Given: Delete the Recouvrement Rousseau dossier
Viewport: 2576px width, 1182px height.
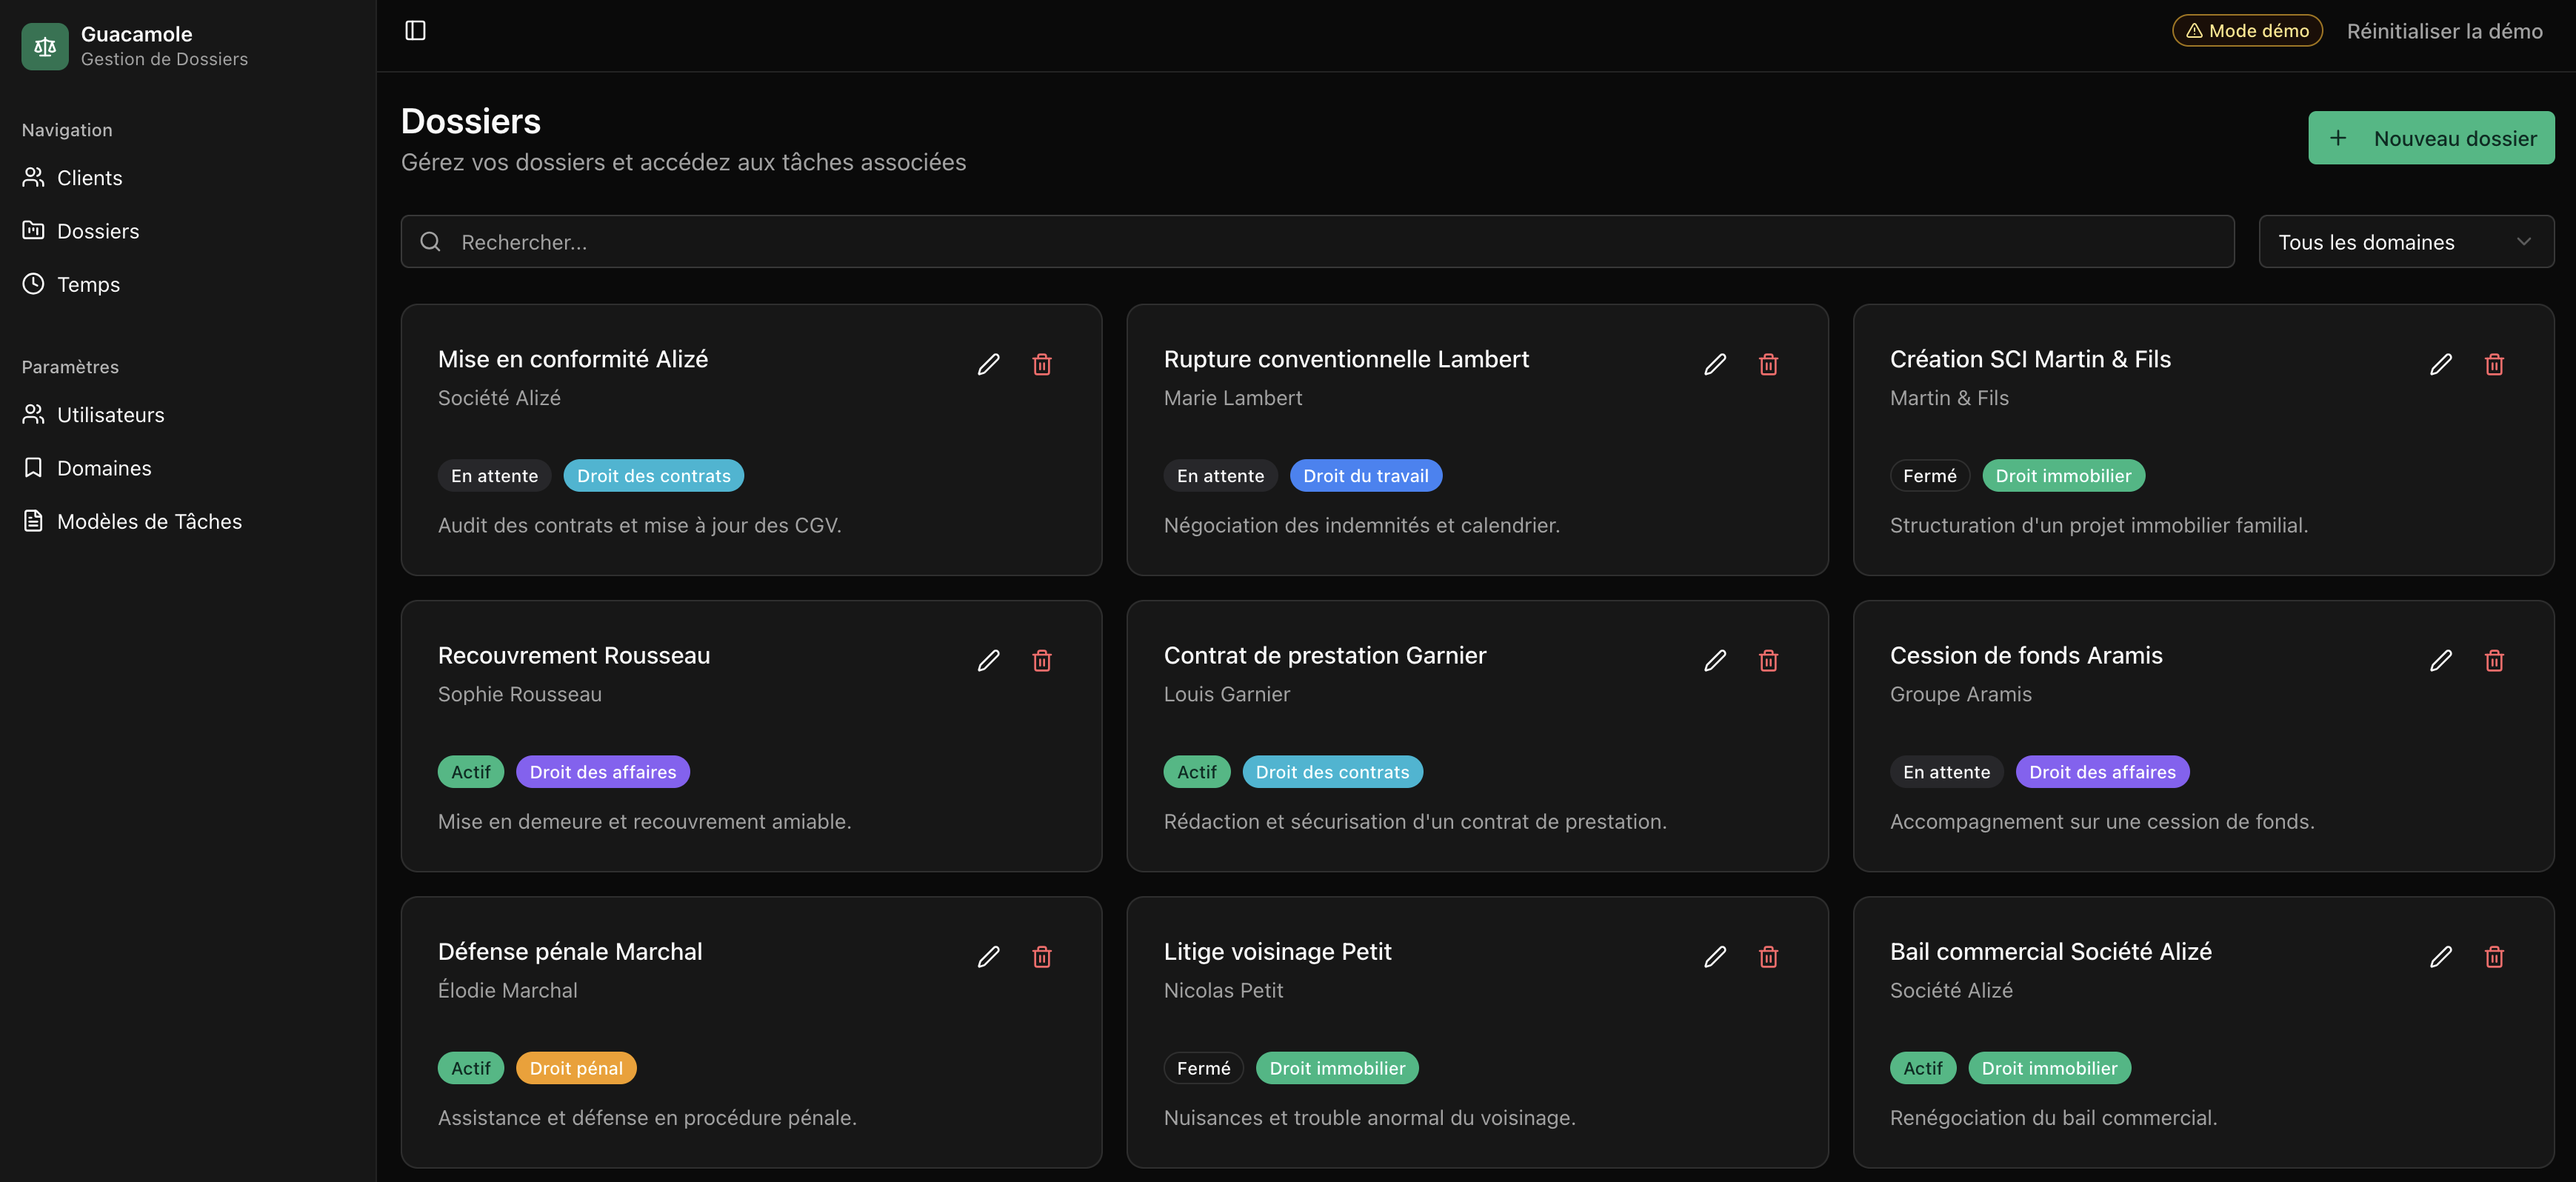Looking at the screenshot, I should (x=1041, y=660).
